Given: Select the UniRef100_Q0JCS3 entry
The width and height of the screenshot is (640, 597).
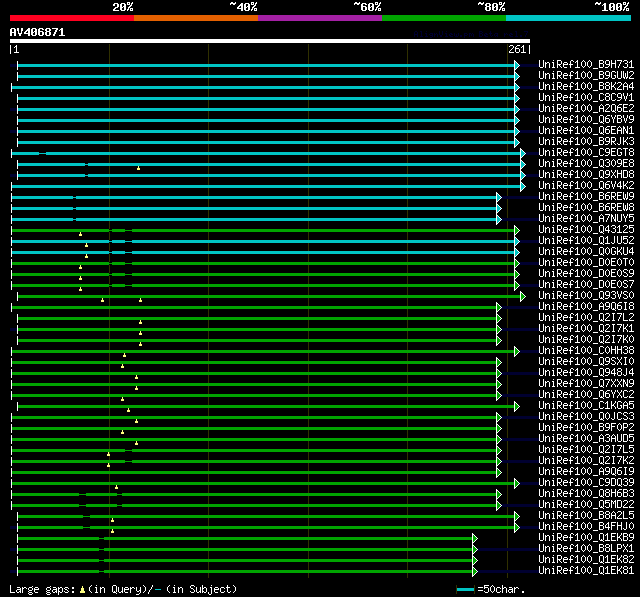Looking at the screenshot, I should (x=586, y=417).
